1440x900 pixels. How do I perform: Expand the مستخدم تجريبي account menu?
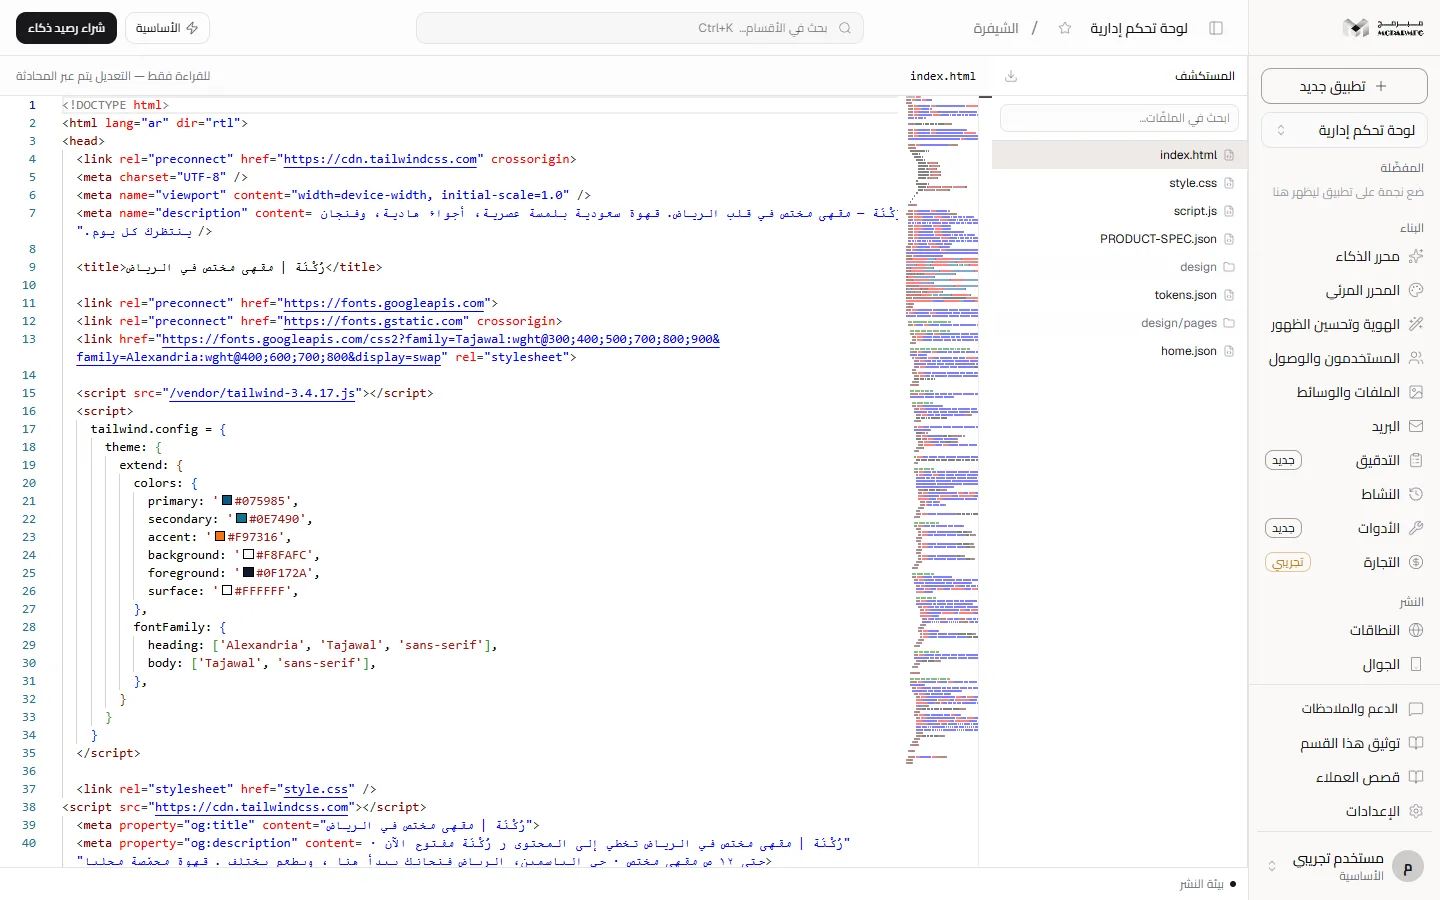pyautogui.click(x=1344, y=866)
